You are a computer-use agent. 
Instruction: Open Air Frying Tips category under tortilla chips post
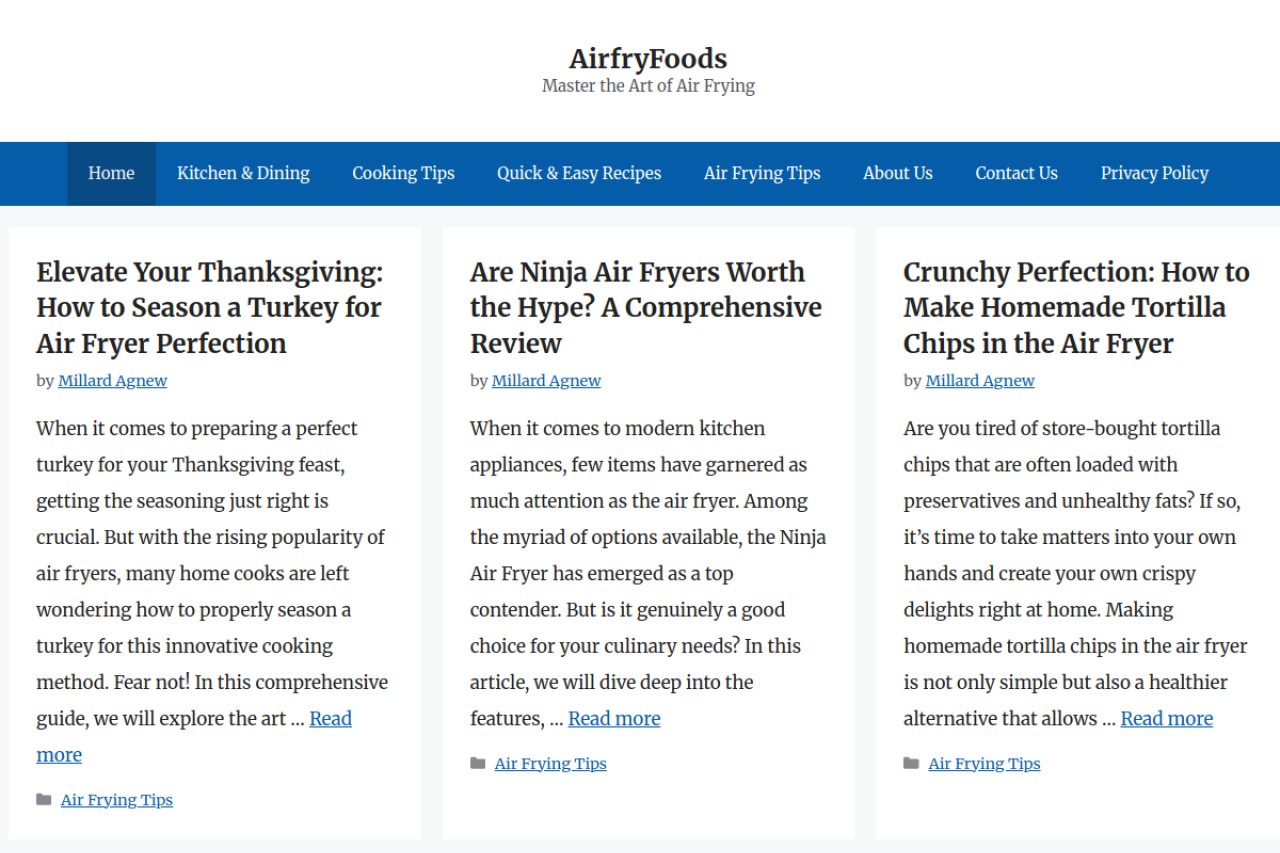[984, 764]
